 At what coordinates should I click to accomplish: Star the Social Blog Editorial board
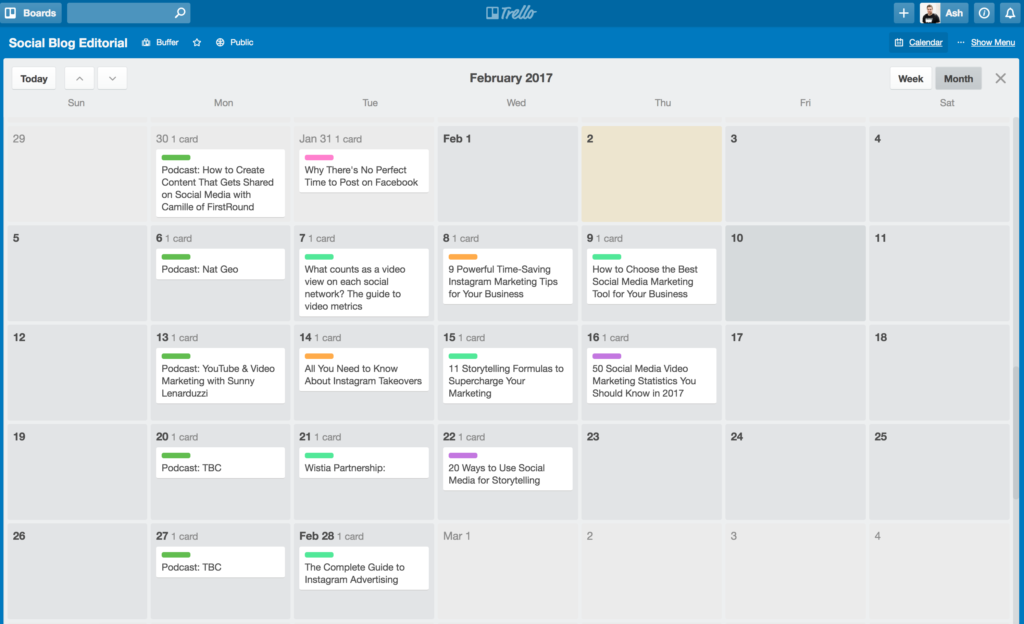(x=196, y=42)
